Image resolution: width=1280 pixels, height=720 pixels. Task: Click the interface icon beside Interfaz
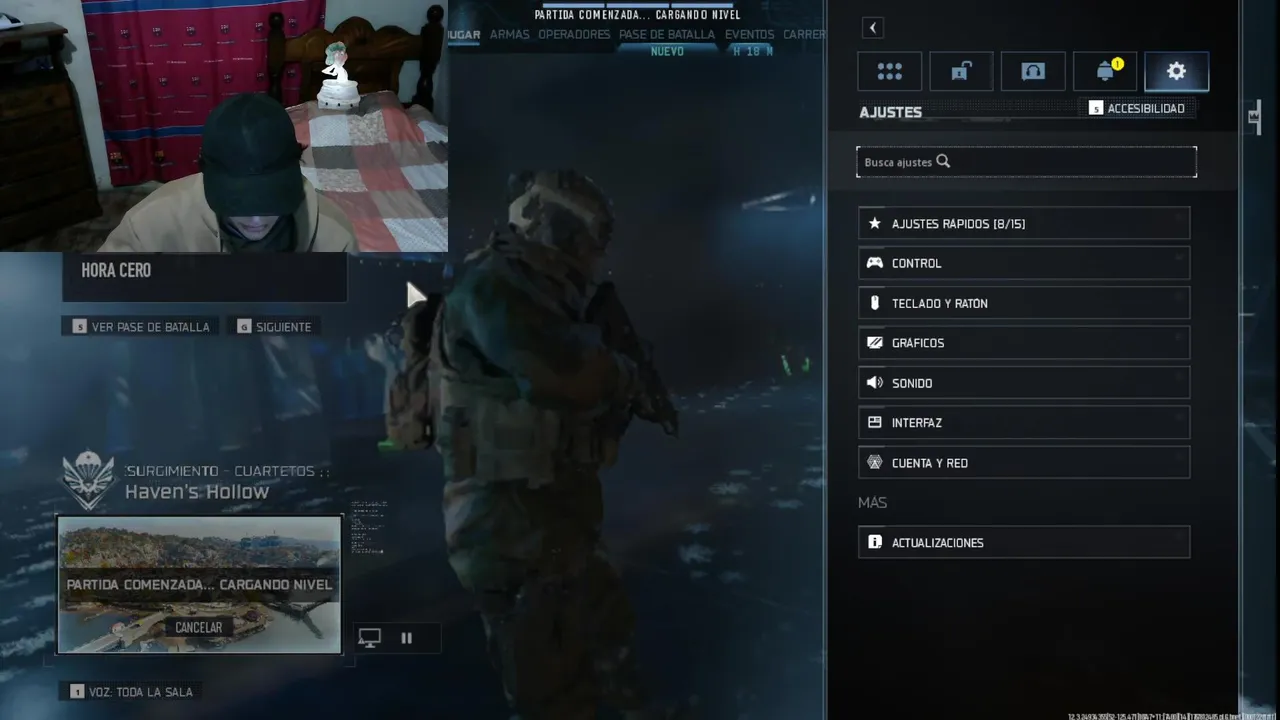pos(875,423)
